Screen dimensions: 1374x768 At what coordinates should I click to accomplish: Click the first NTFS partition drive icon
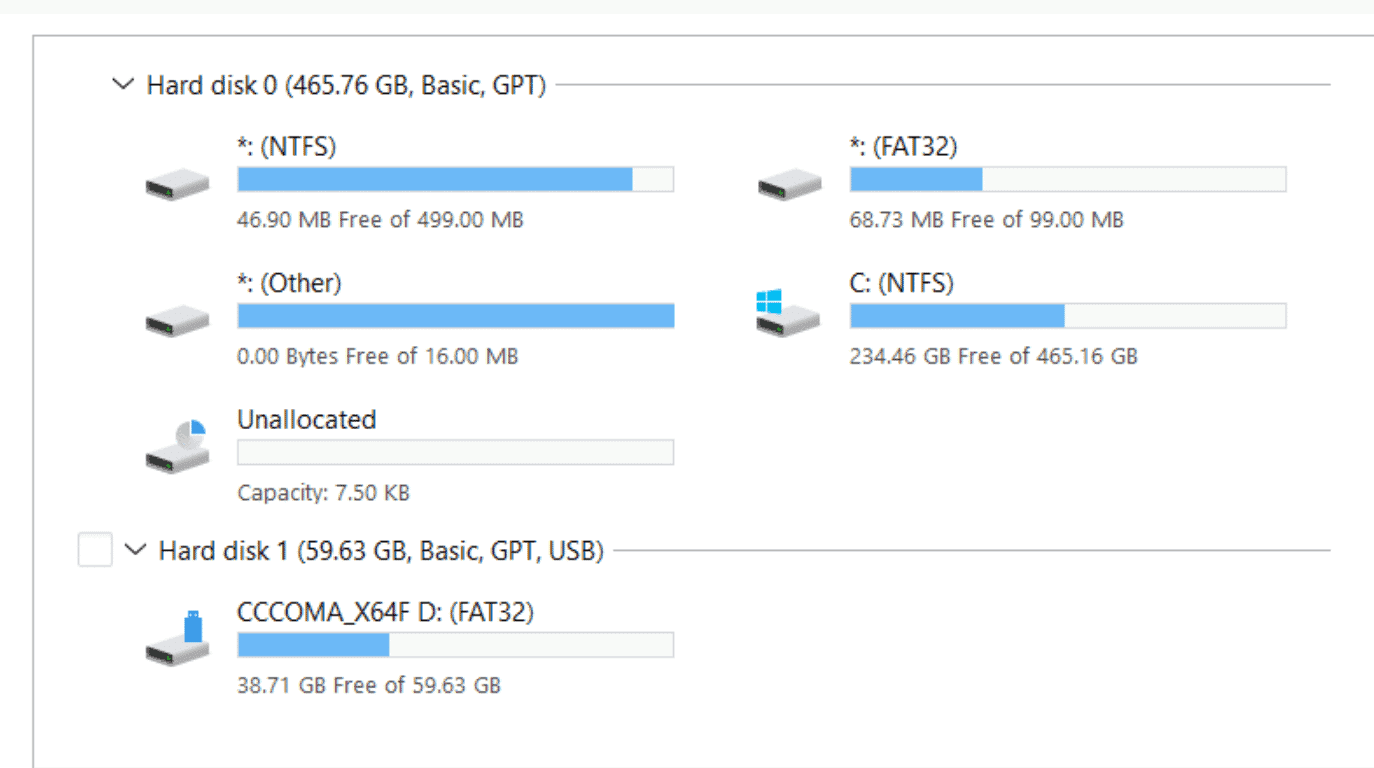(177, 185)
